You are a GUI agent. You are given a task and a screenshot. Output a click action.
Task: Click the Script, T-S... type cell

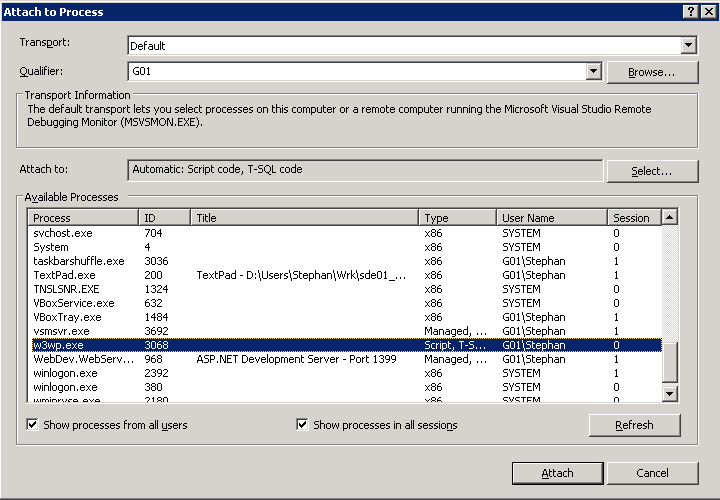point(455,345)
